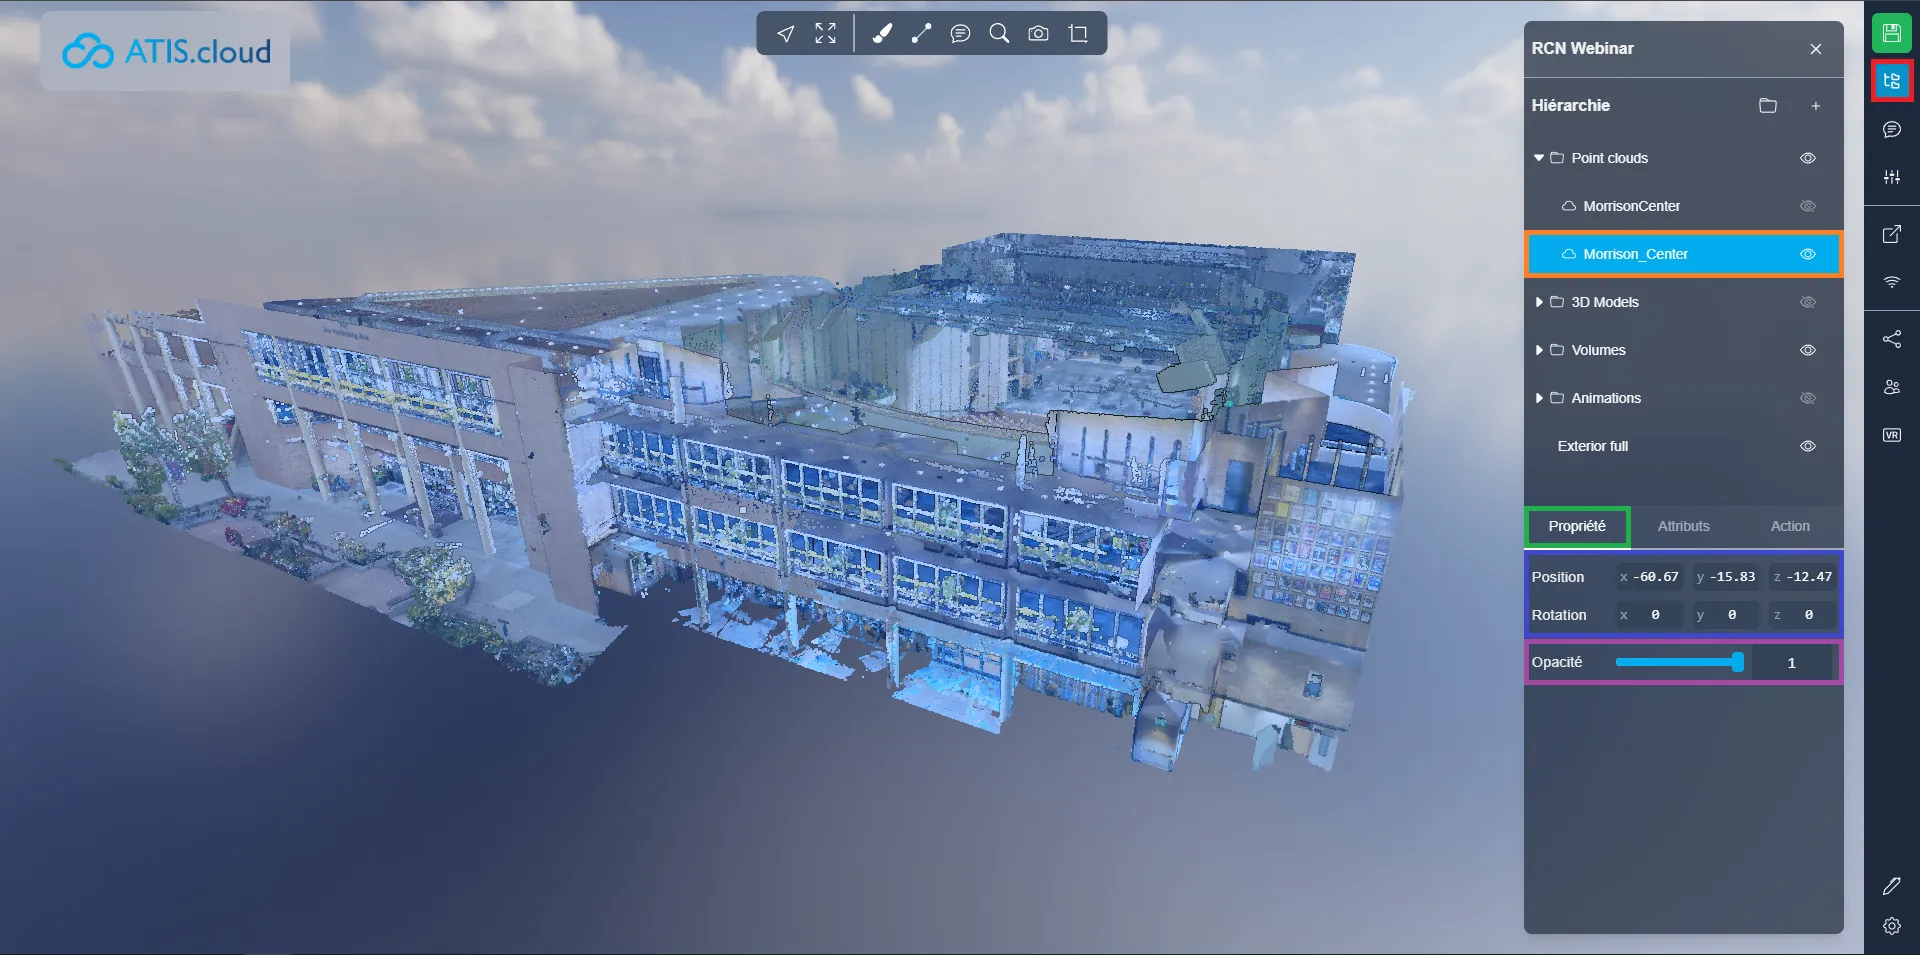
Task: Collapse the Point clouds folder
Action: [x=1539, y=158]
